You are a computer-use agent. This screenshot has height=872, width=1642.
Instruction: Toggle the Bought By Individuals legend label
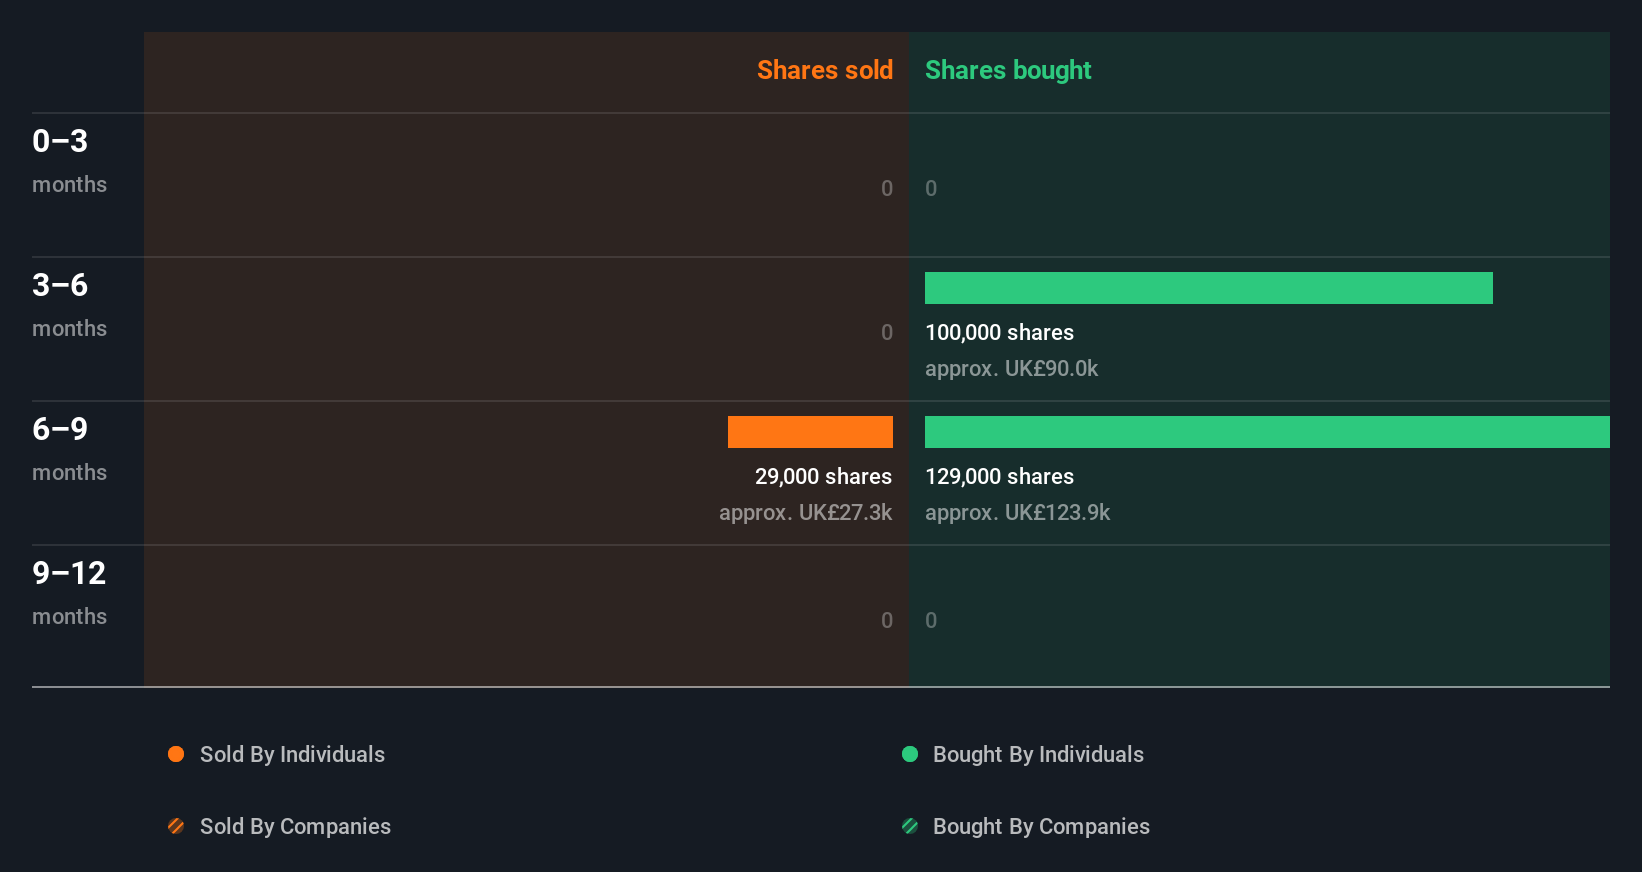click(x=1038, y=755)
